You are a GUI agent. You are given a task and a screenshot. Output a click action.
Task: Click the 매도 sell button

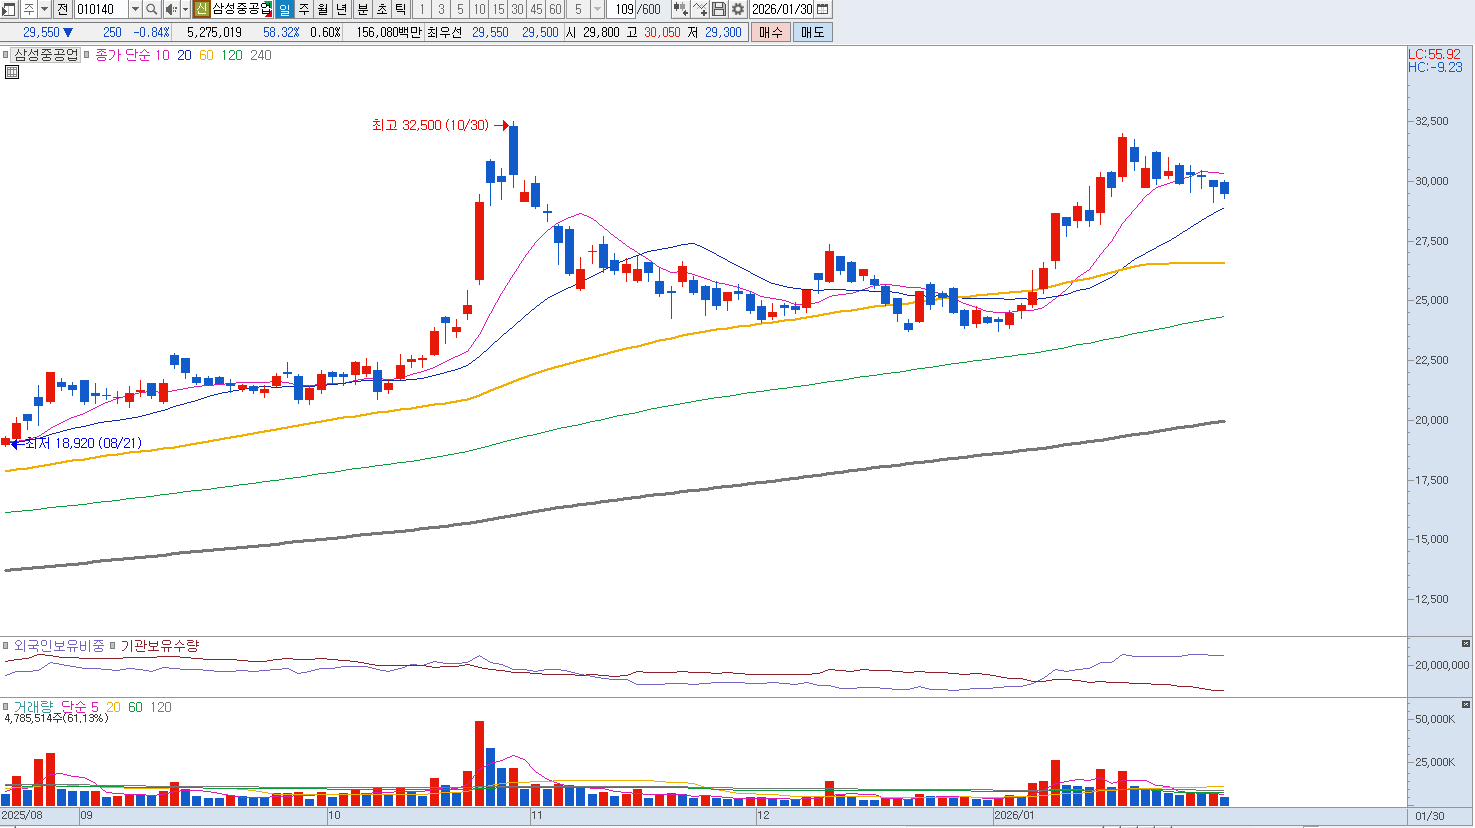point(812,32)
